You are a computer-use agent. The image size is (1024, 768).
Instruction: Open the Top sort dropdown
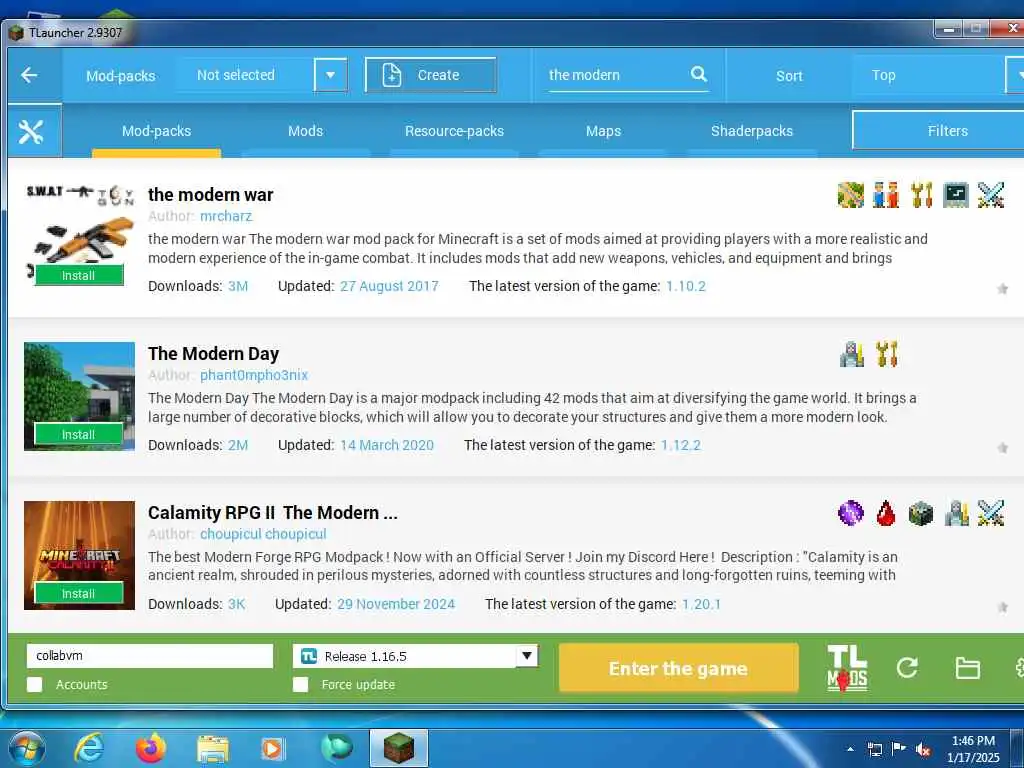938,75
